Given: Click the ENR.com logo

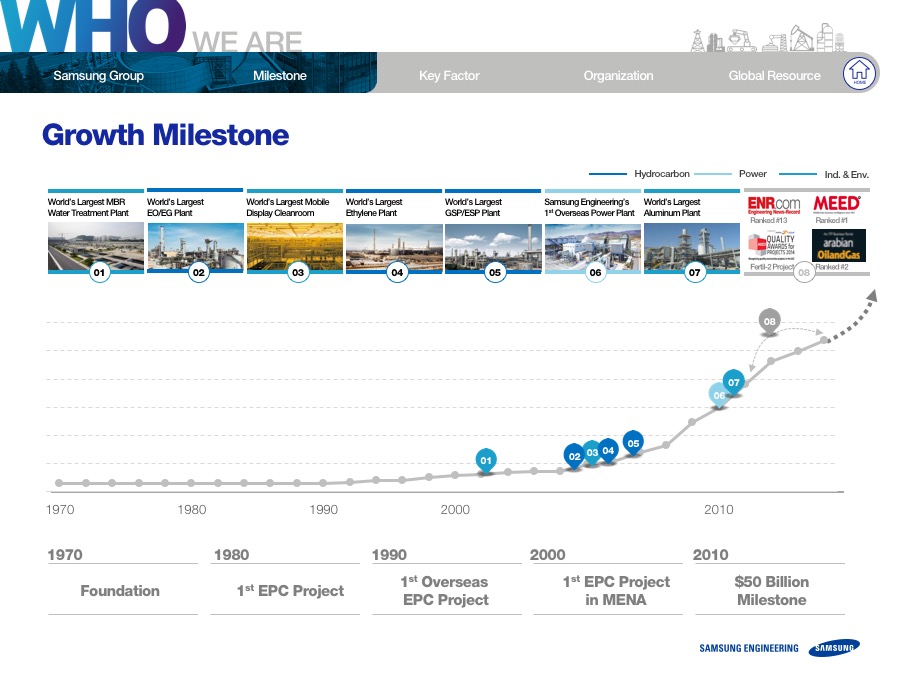Looking at the screenshot, I should click(x=774, y=204).
